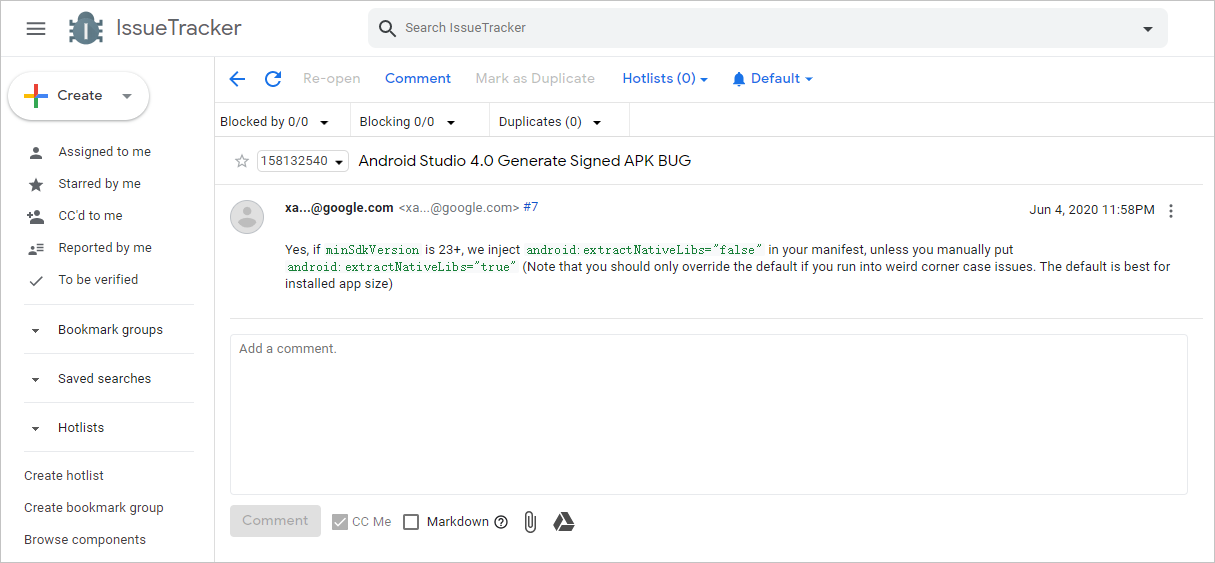Attach from Google Drive icon
Viewport: 1215px width, 563px height.
564,522
